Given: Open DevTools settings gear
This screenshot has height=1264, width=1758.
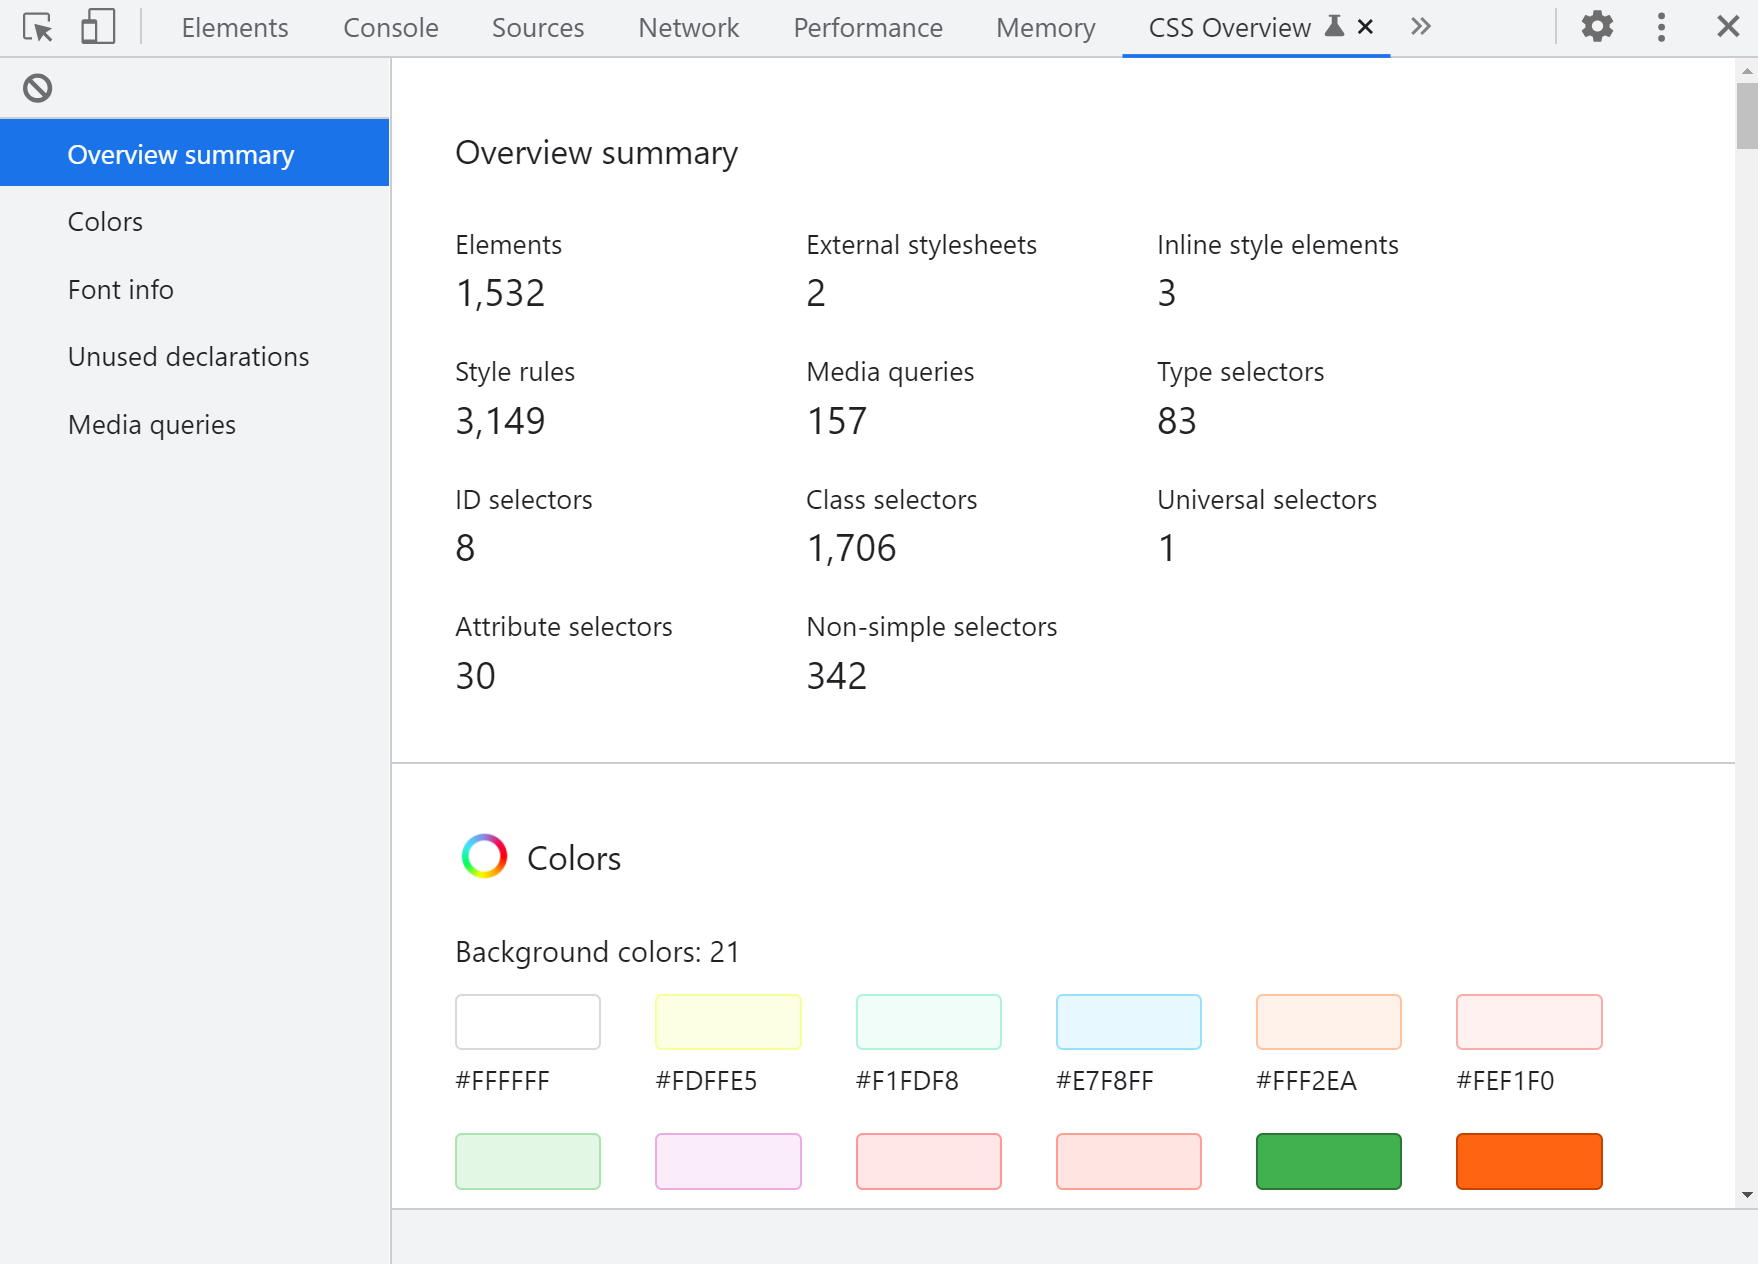Looking at the screenshot, I should click(1596, 27).
